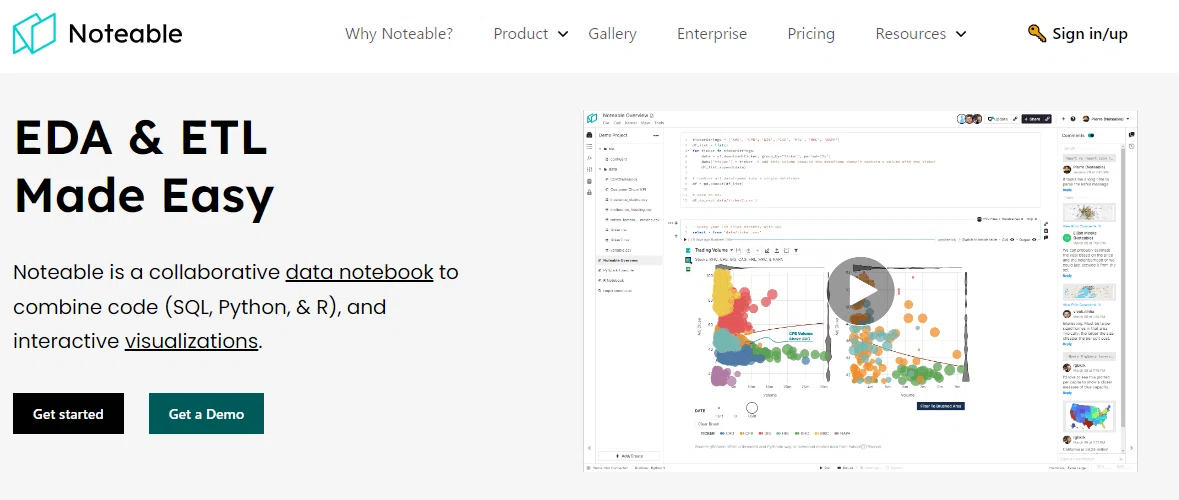
Task: Click the Get started button
Action: (68, 414)
